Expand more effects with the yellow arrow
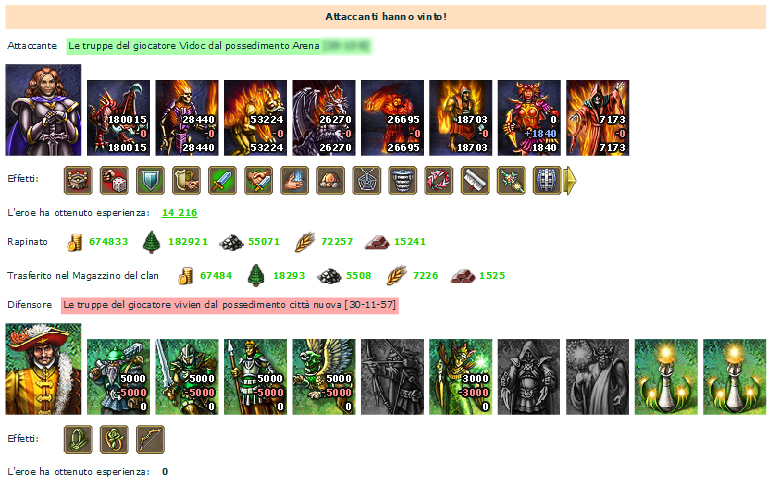The width and height of the screenshot is (768, 483). point(571,180)
